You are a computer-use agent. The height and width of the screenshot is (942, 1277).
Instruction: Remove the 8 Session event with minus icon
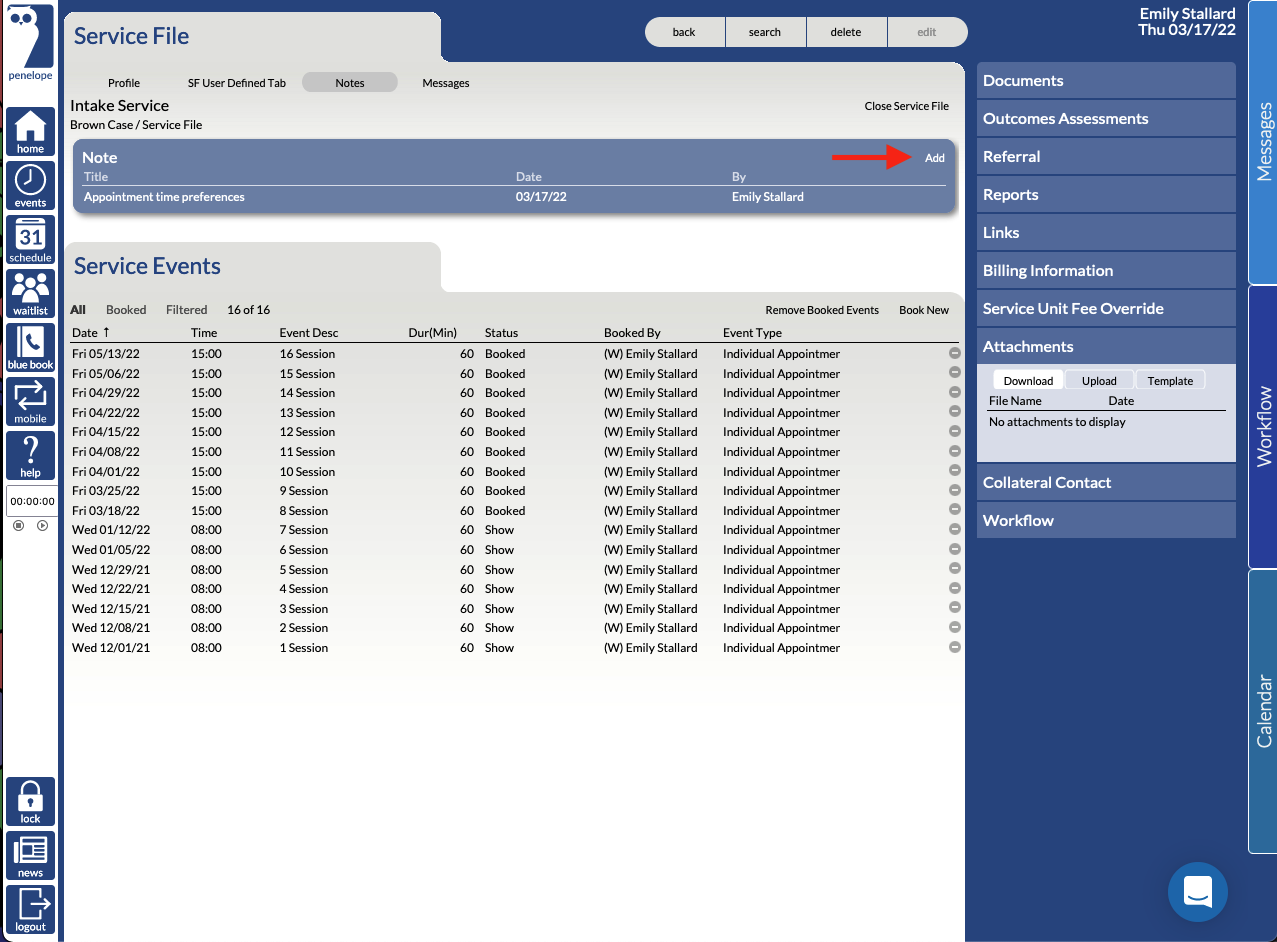955,510
